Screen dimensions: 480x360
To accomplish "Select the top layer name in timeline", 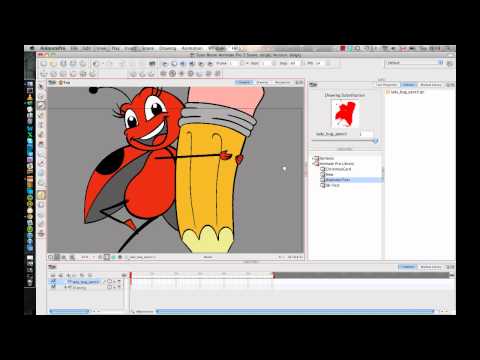I will click(85, 282).
